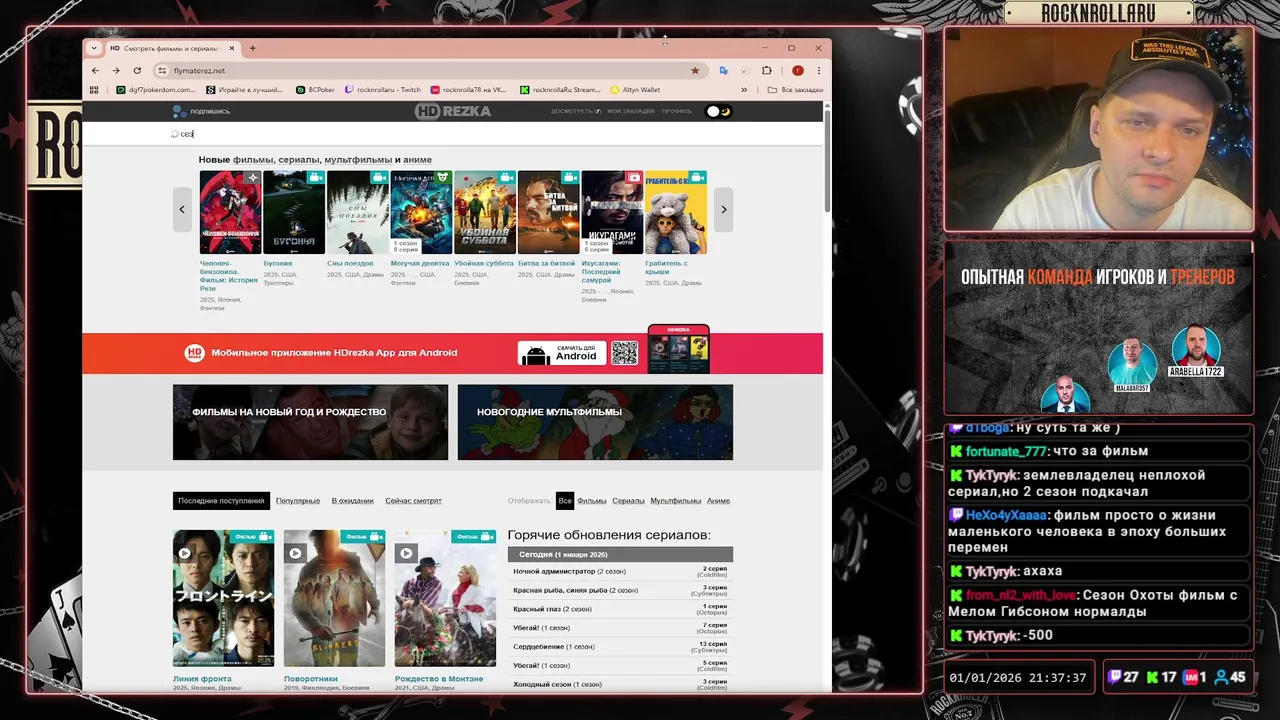Click the QR code in the app banner
This screenshot has height=720, width=1280.
(x=625, y=353)
